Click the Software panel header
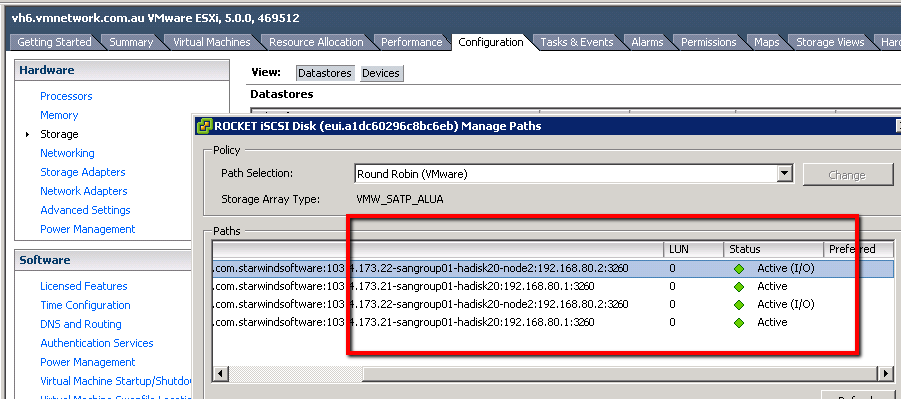The image size is (901, 399). (103, 260)
